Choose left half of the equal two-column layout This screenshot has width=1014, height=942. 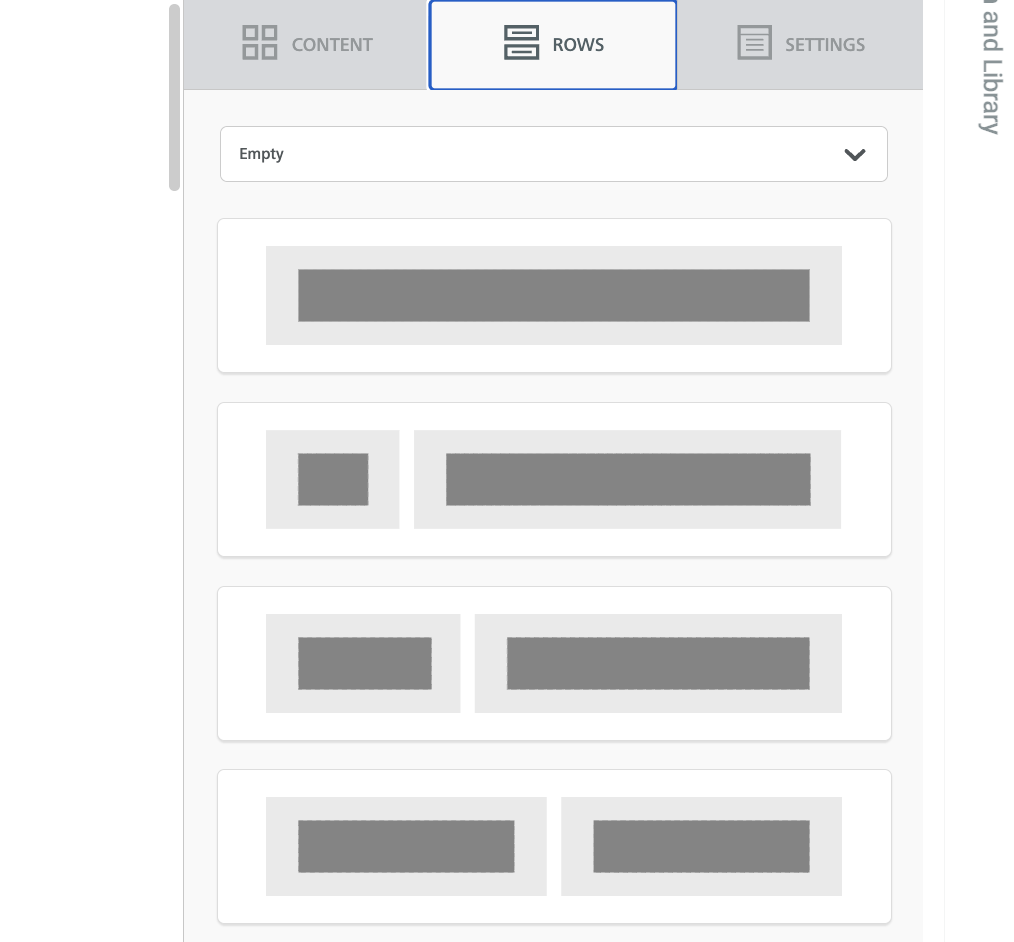pos(406,846)
